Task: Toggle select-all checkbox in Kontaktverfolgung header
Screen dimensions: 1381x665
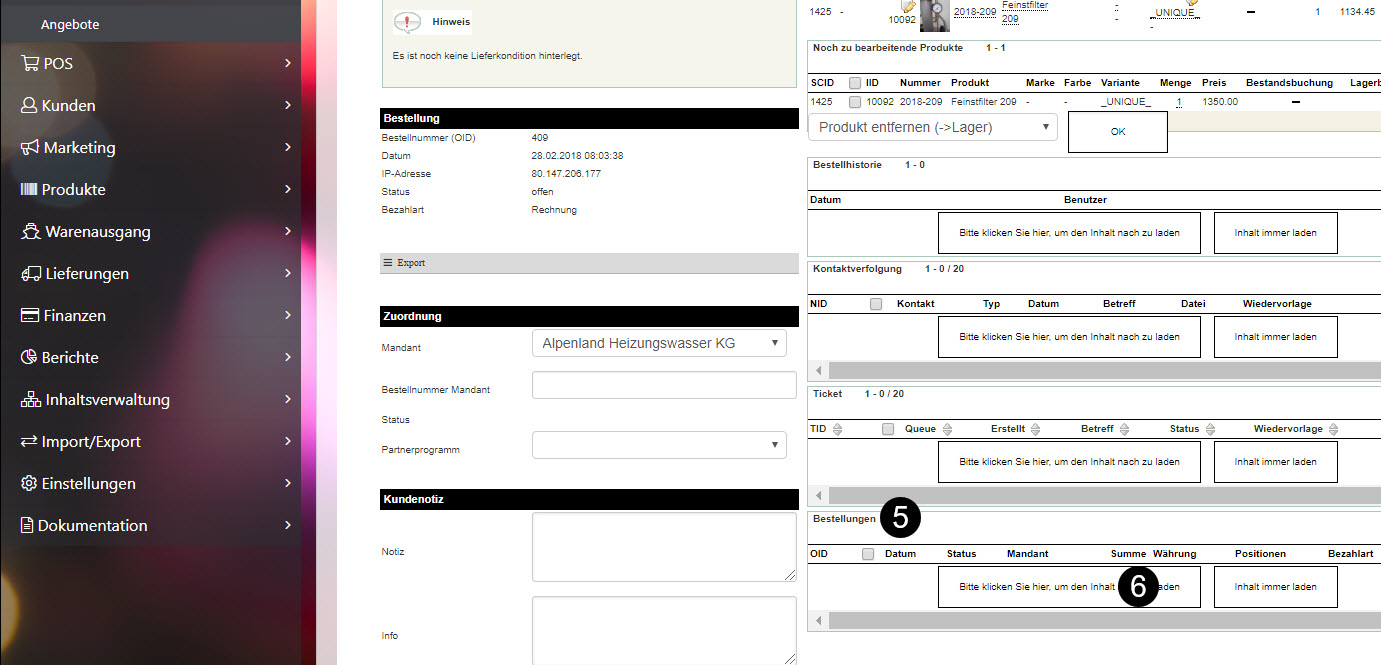Action: click(x=876, y=304)
